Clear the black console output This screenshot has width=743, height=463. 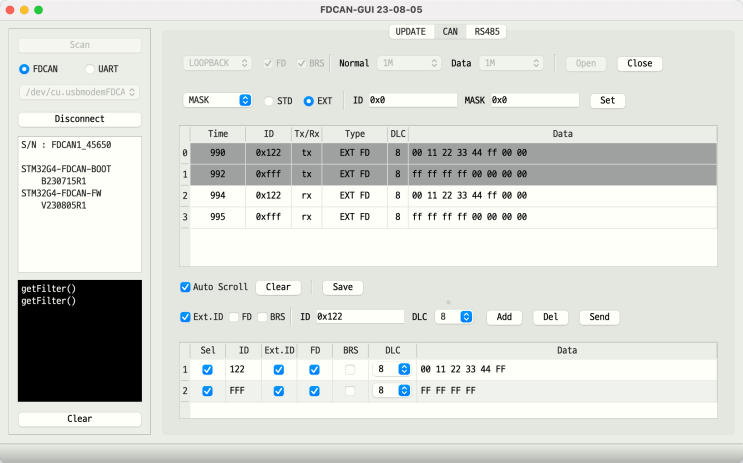click(80, 419)
